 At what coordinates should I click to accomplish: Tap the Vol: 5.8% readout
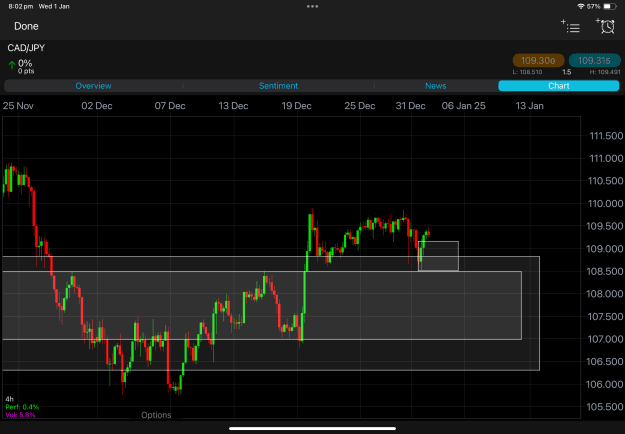tap(20, 415)
